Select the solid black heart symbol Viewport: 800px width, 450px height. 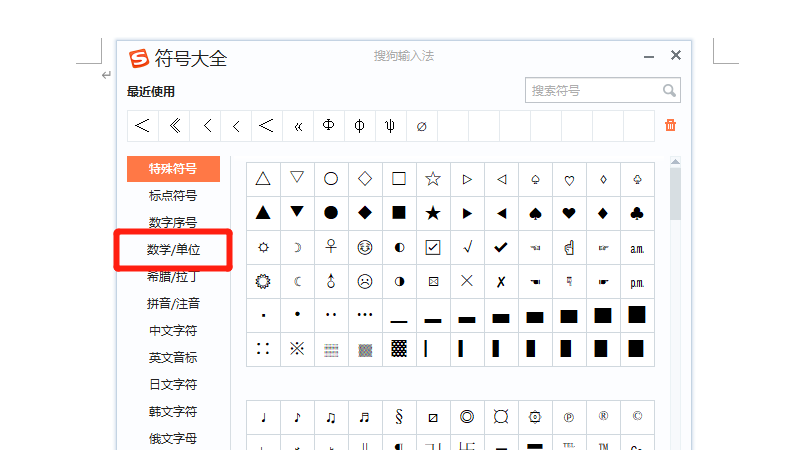pos(569,213)
